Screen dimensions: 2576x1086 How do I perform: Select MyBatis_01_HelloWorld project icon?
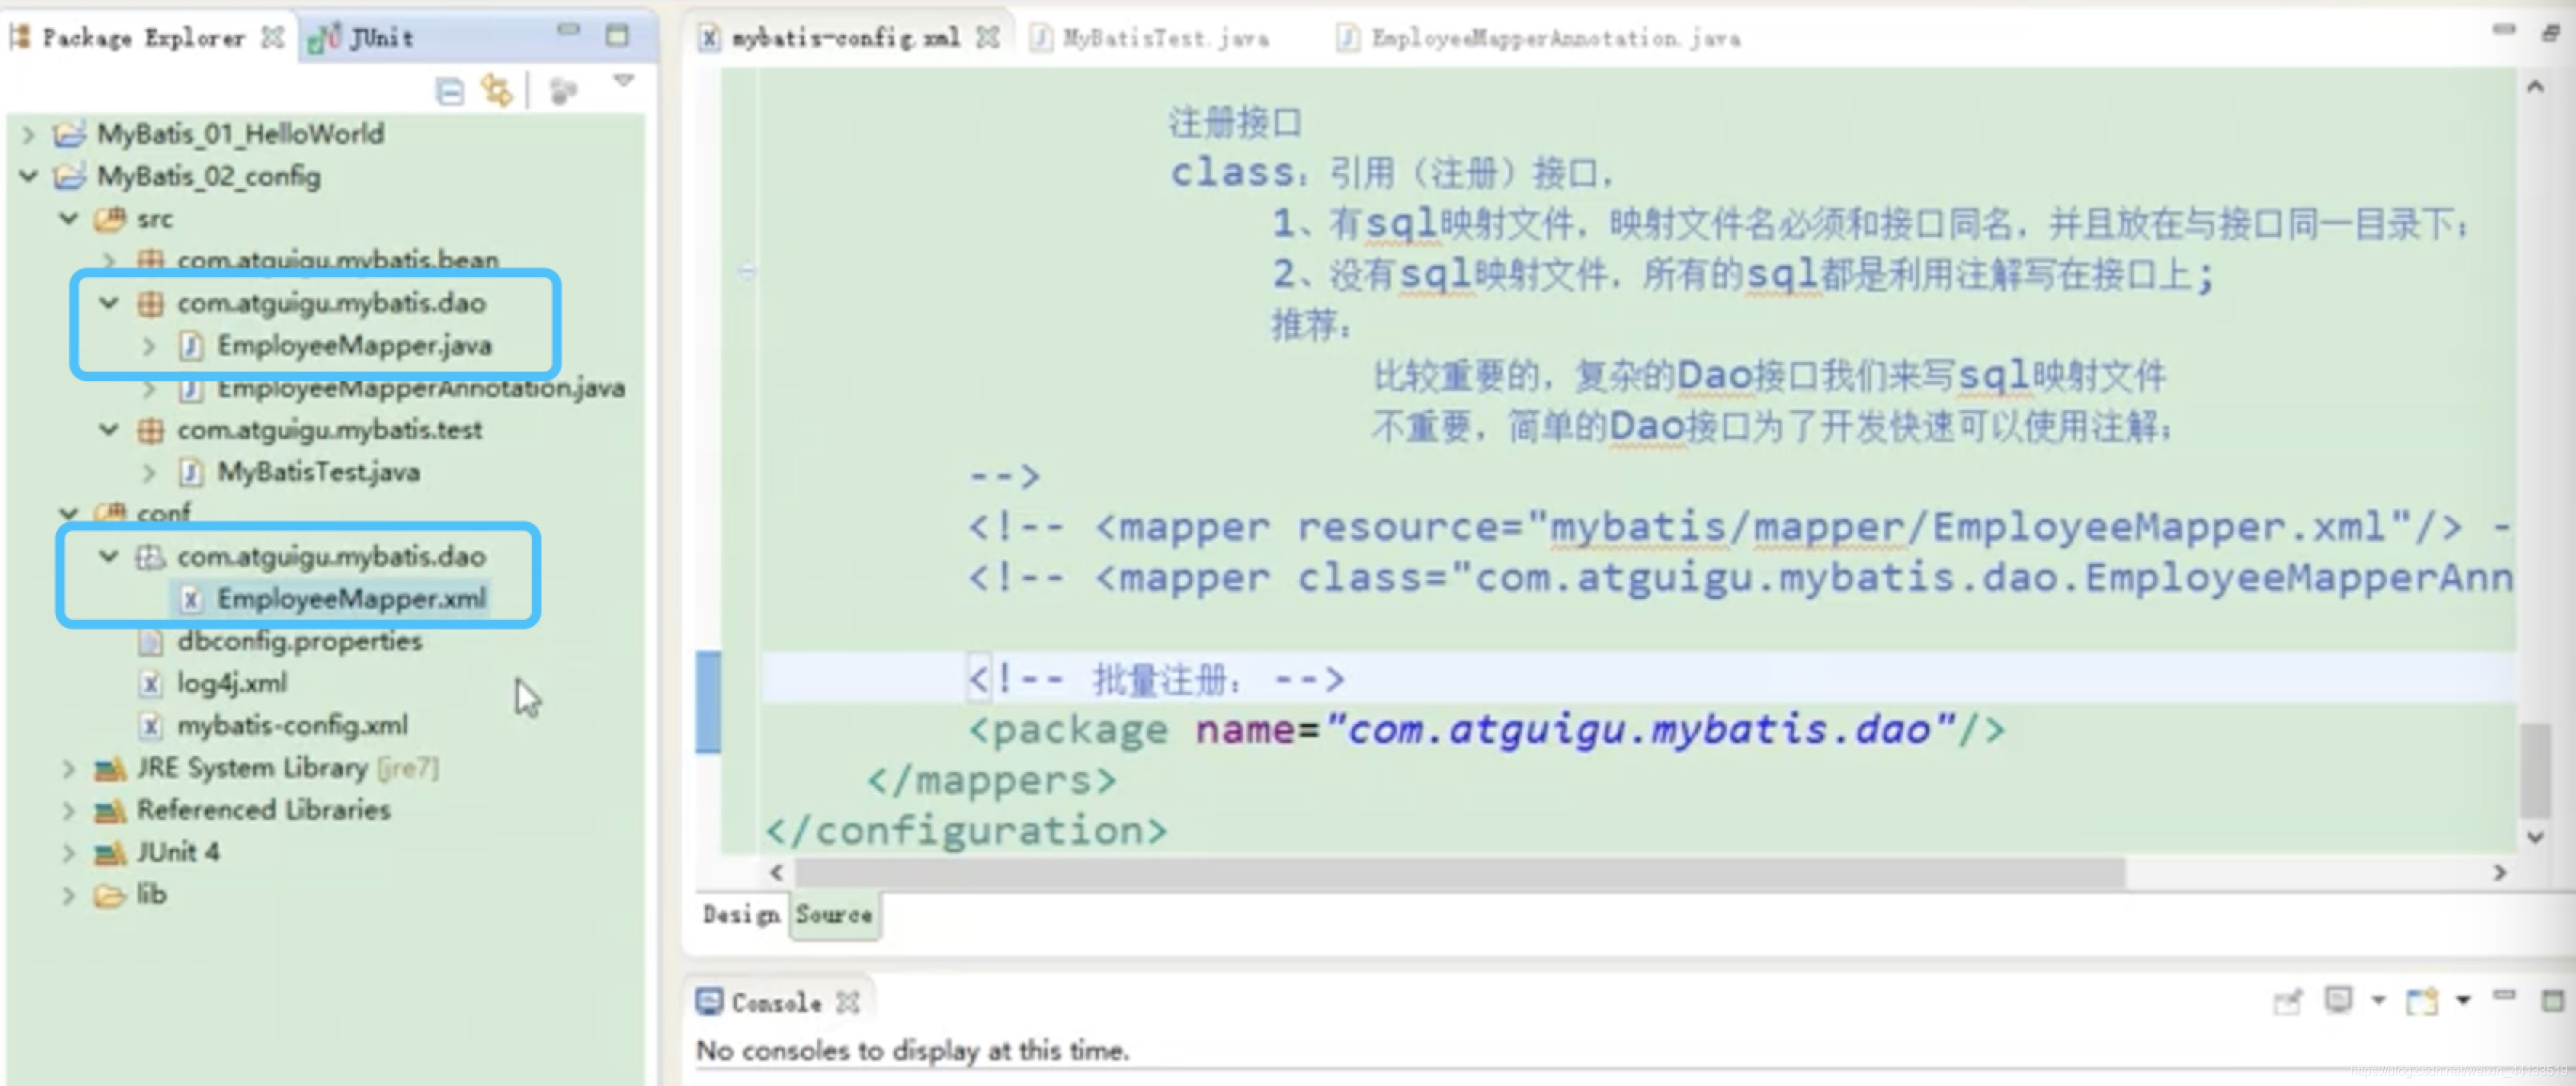tap(69, 134)
